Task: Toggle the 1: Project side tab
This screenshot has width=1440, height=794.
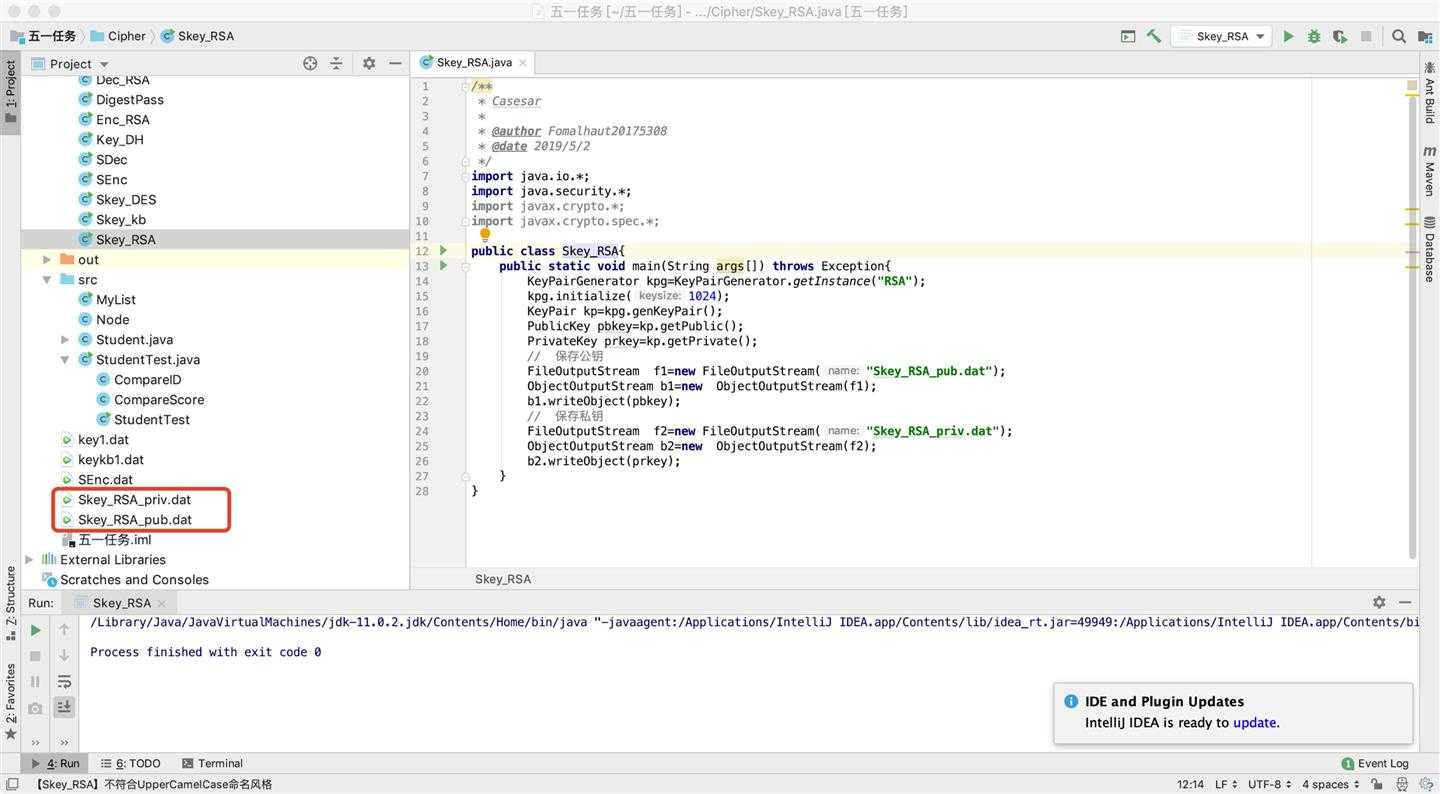Action: click(10, 91)
